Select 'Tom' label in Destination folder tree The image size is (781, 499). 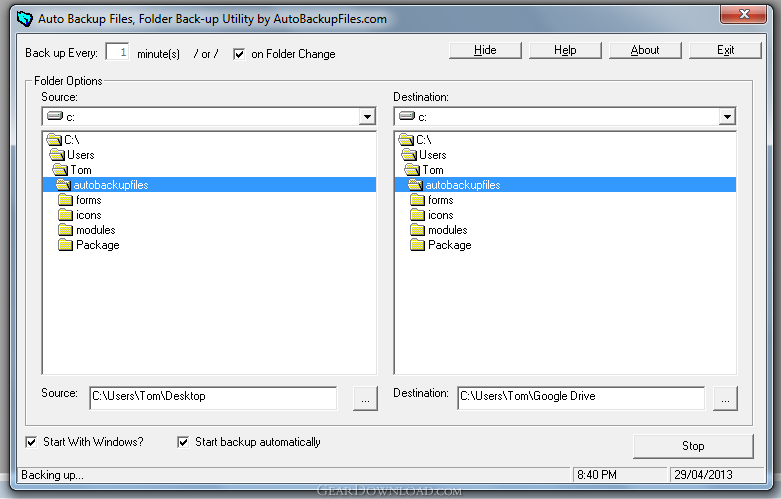point(433,170)
